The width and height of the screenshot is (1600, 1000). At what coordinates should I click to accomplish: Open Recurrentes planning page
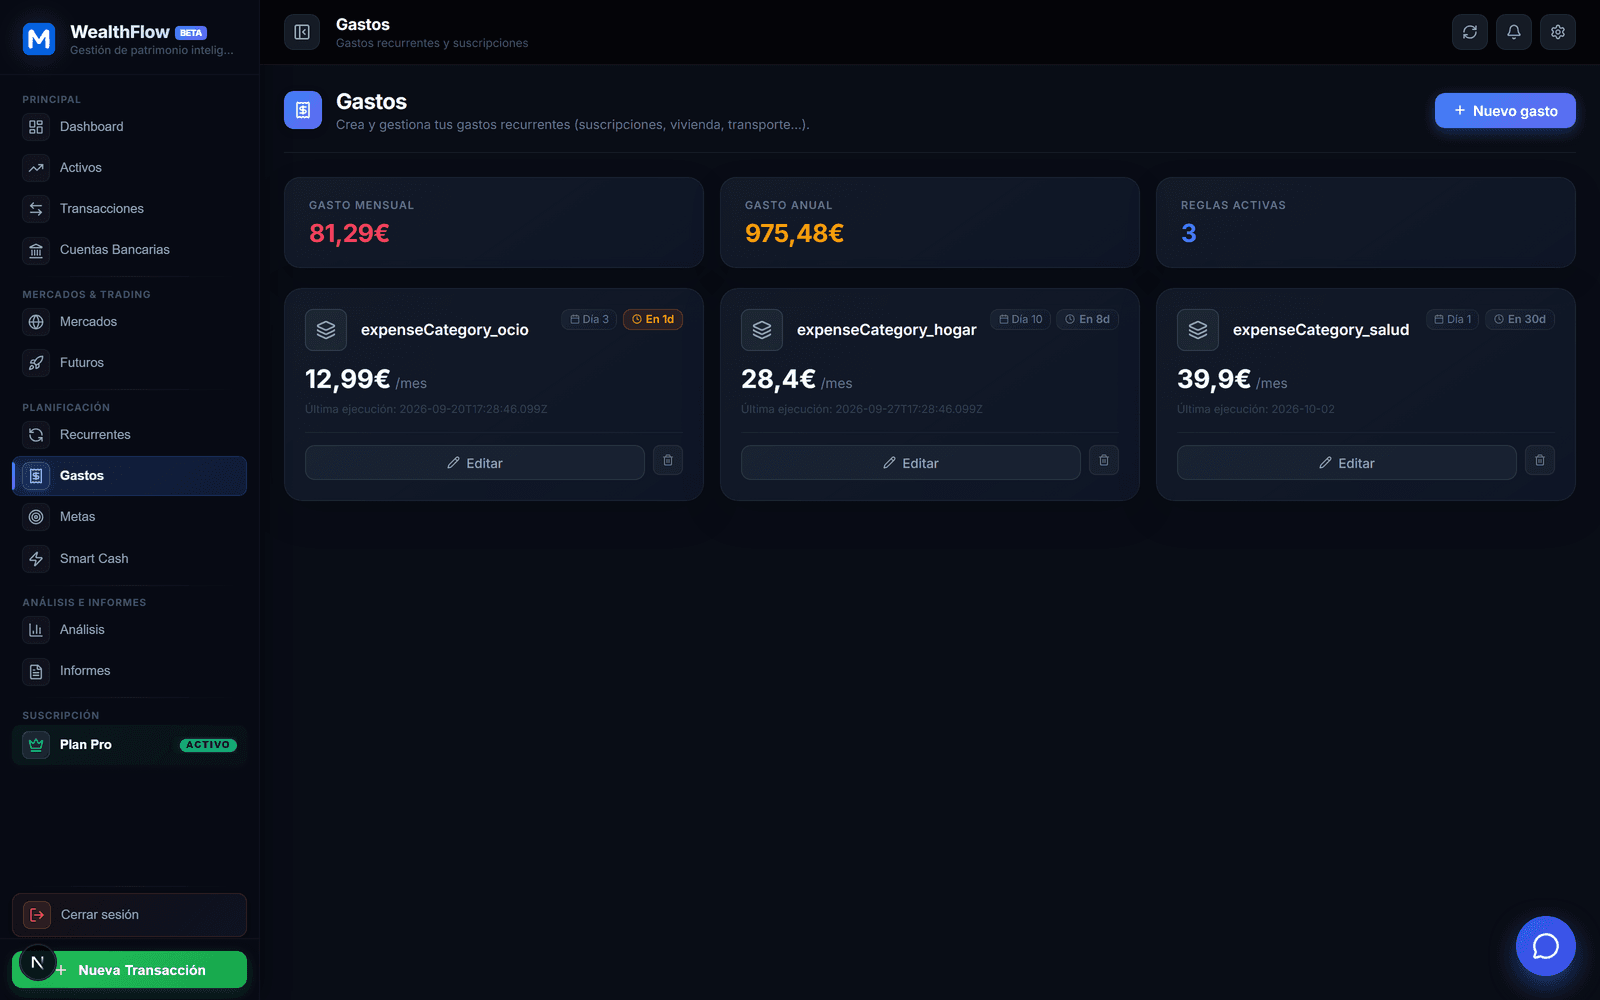pos(129,435)
